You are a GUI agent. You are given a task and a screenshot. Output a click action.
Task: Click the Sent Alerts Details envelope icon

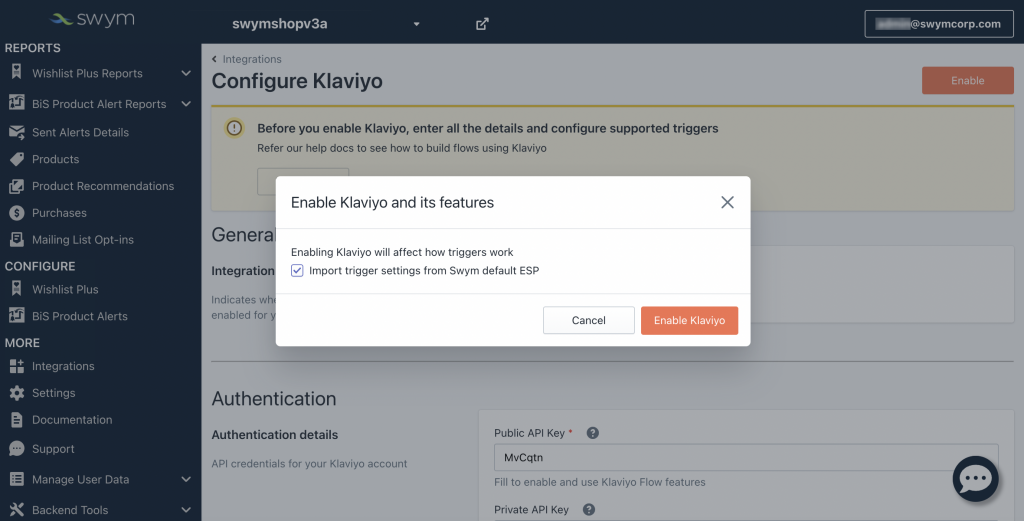point(16,132)
